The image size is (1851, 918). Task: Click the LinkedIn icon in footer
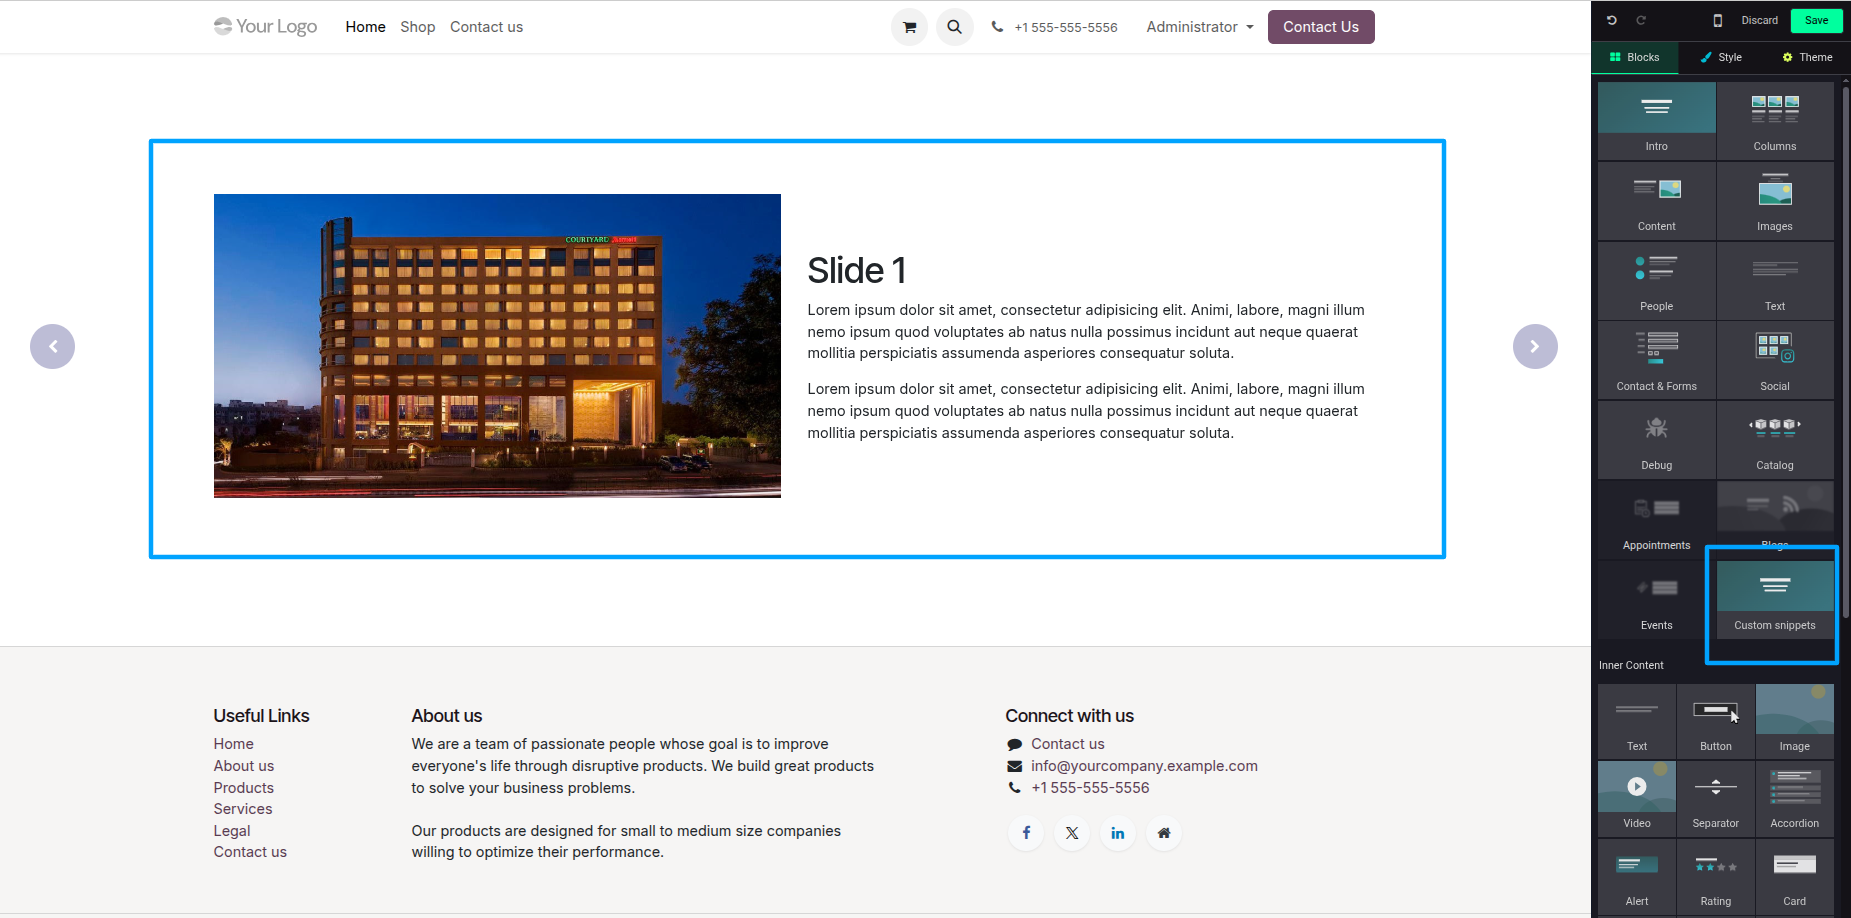point(1118,833)
